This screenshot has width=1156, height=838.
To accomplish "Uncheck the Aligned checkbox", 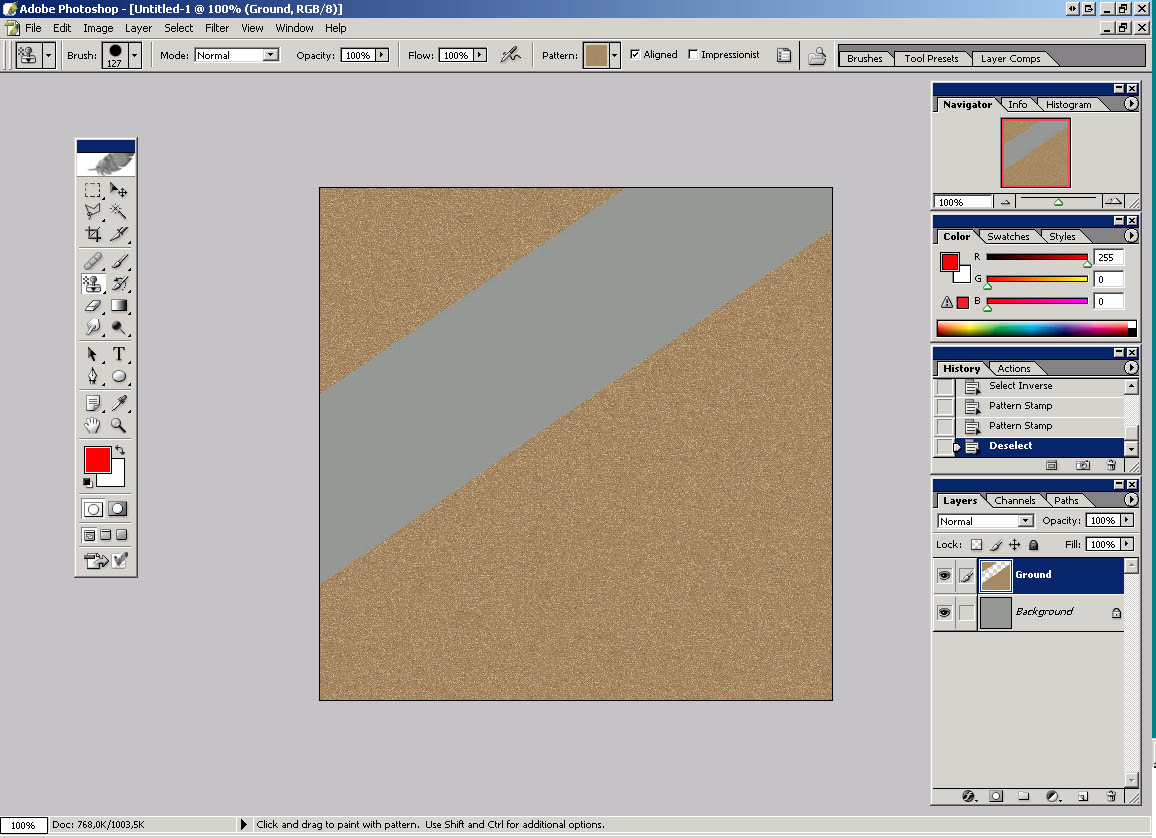I will pyautogui.click(x=635, y=55).
